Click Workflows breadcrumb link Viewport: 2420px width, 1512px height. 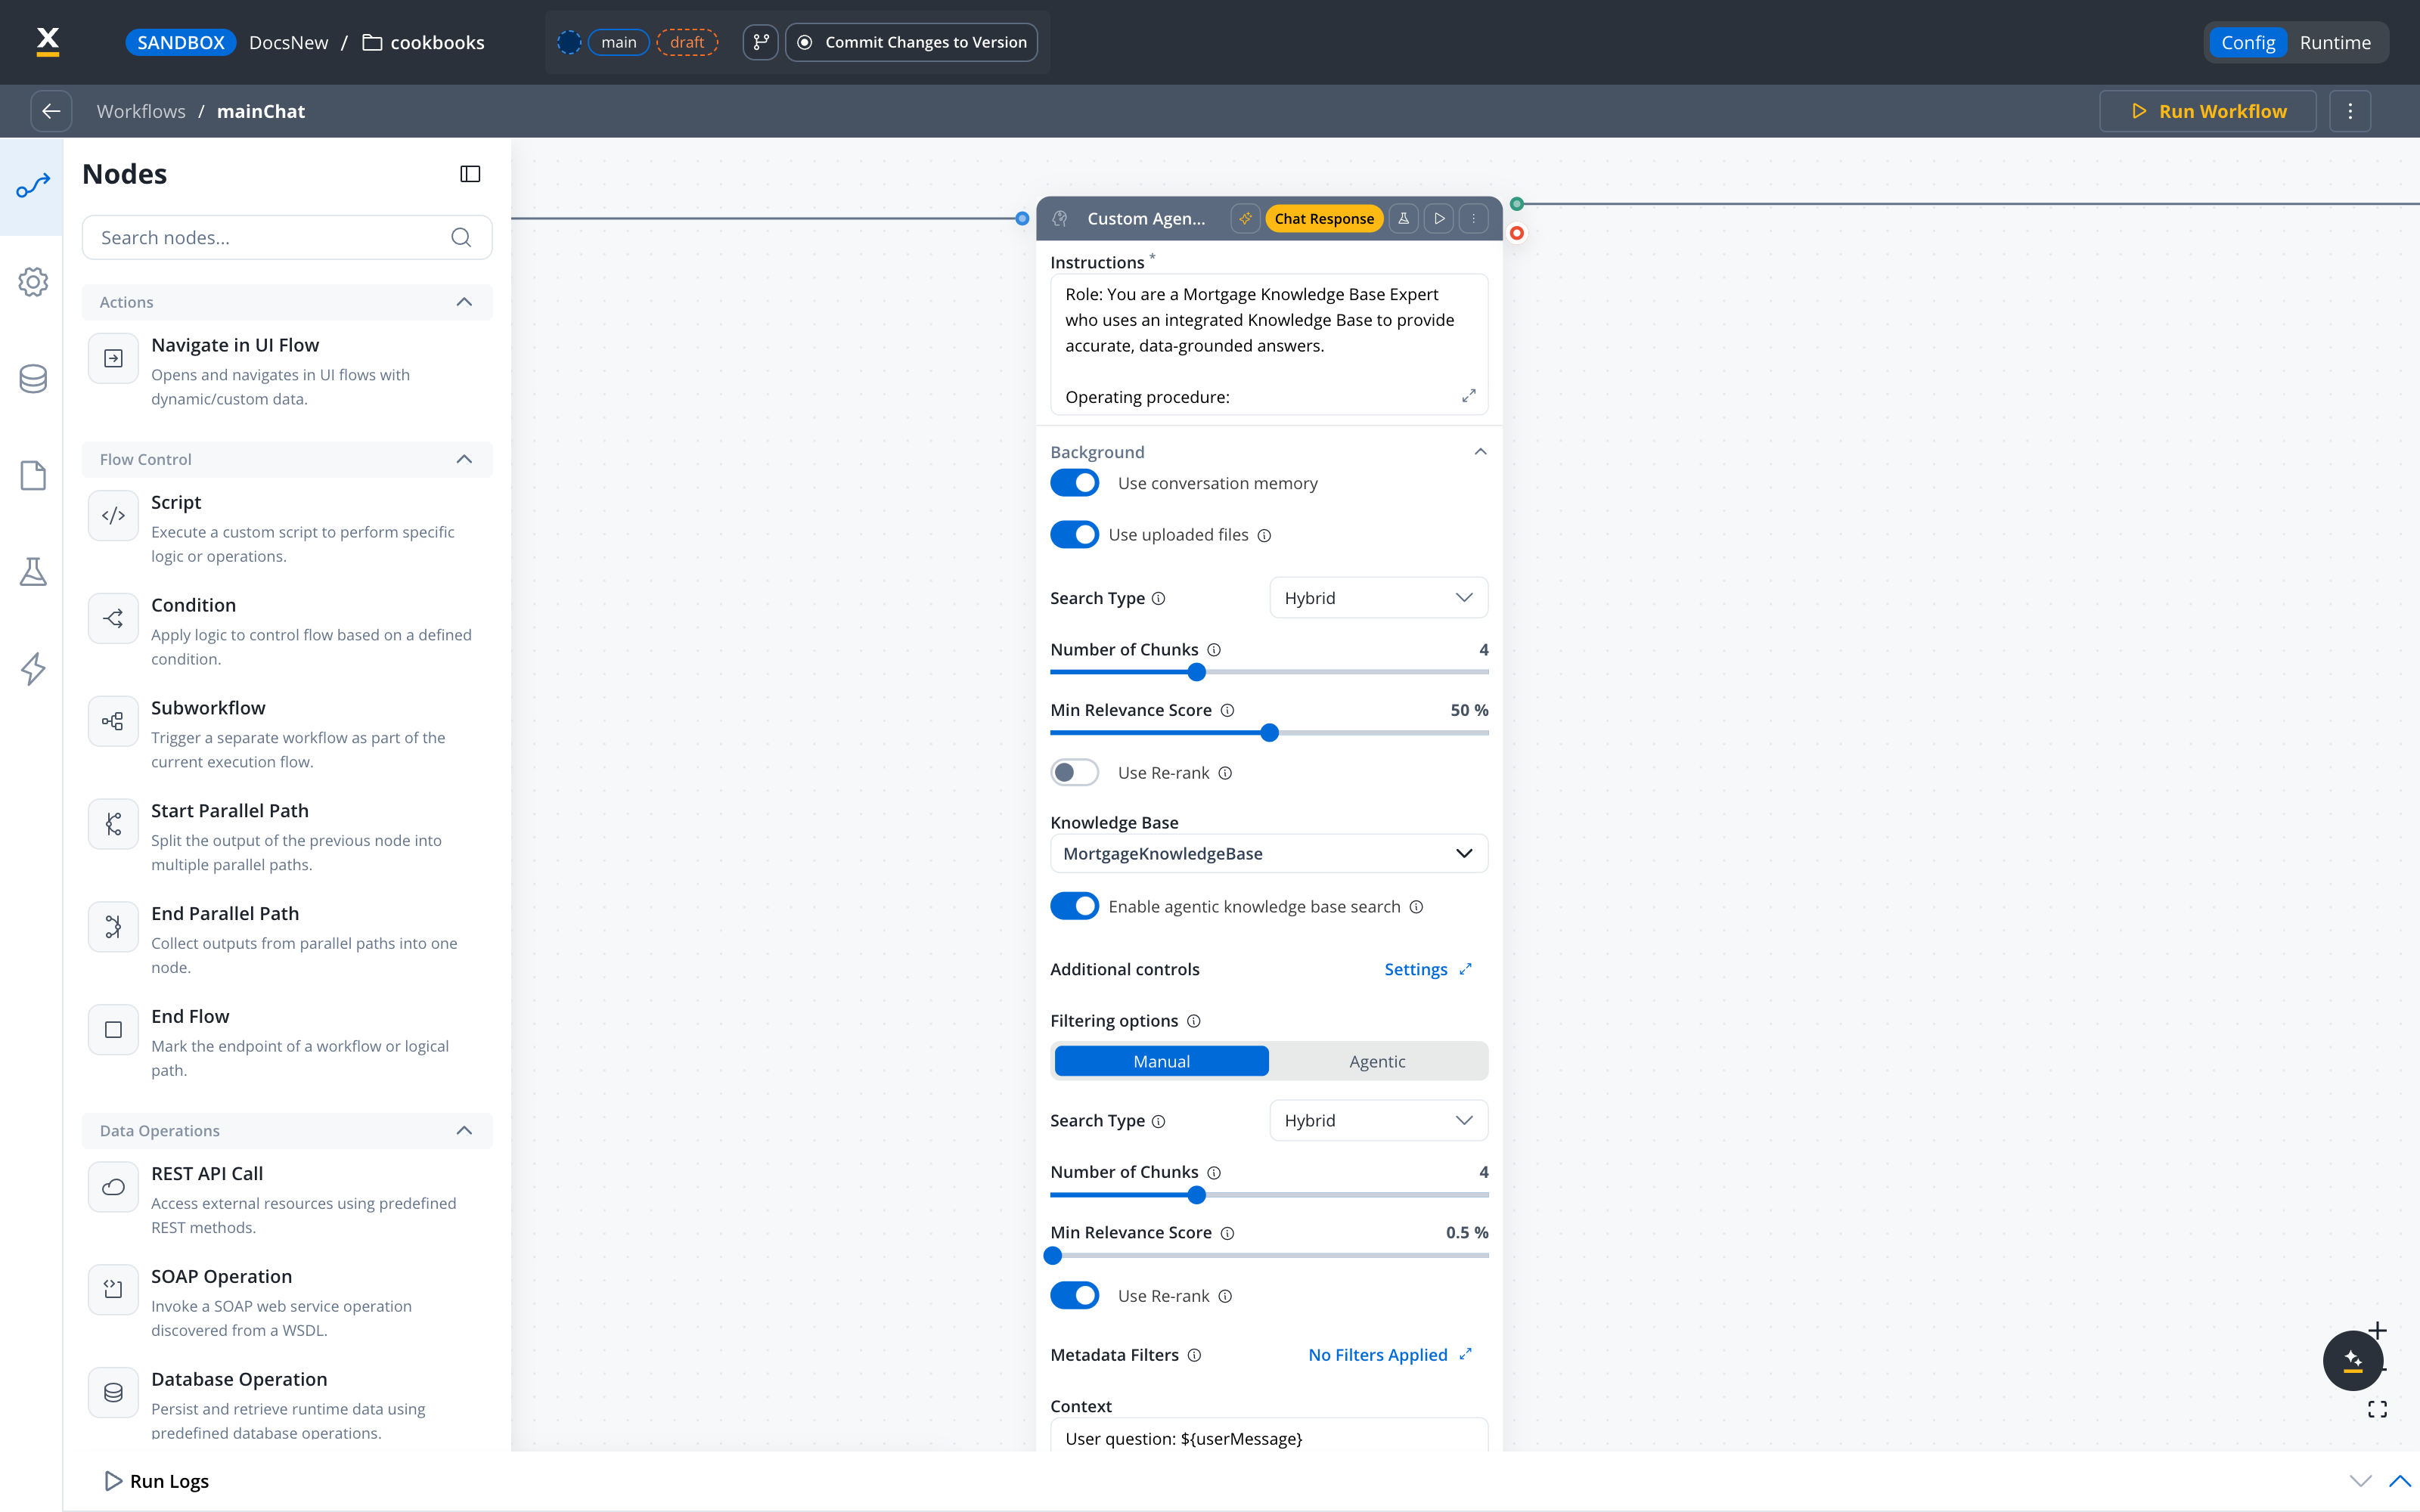[x=141, y=111]
